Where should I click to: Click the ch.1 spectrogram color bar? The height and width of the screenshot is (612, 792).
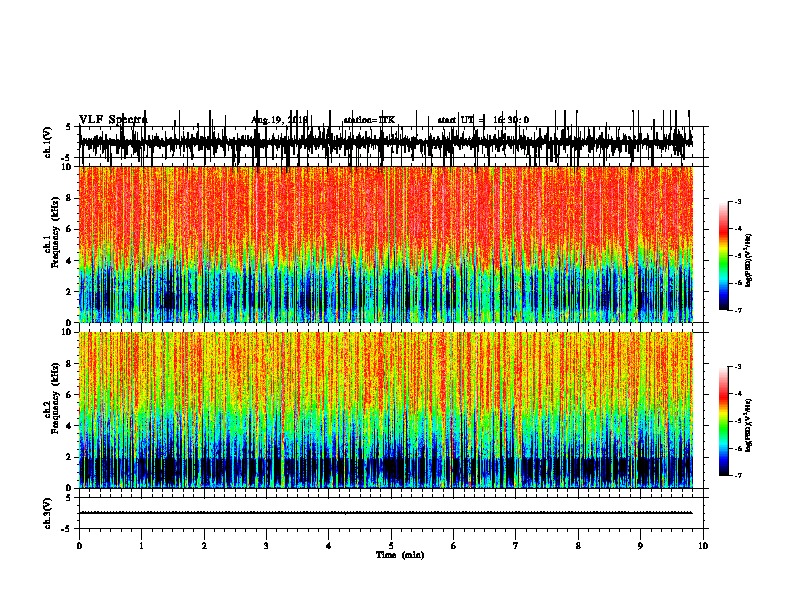723,256
